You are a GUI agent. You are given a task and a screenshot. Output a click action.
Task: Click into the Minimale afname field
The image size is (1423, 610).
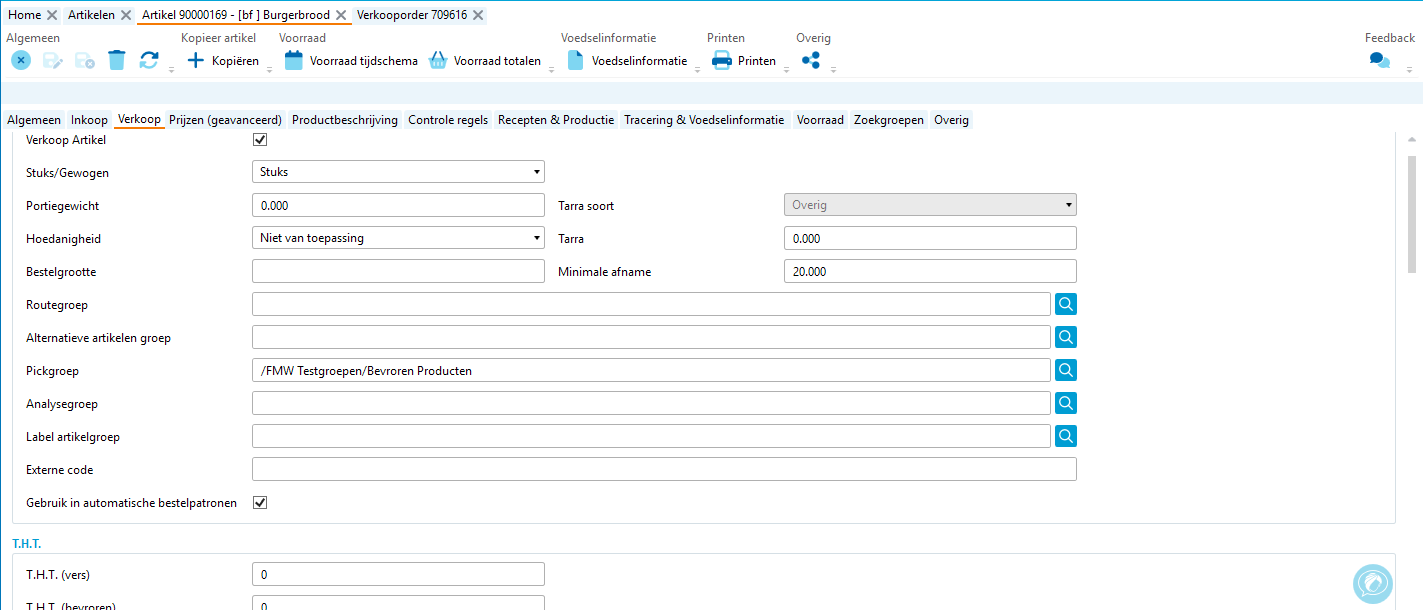(x=930, y=271)
